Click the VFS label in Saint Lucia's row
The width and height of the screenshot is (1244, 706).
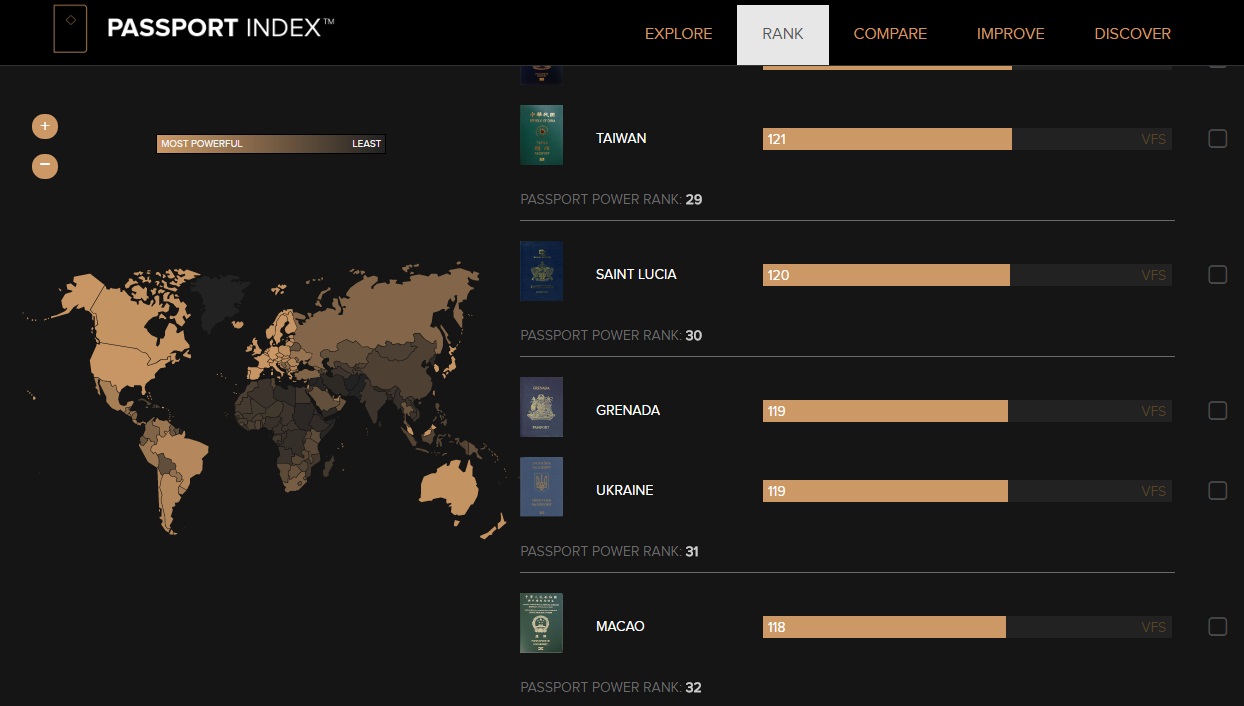[1153, 275]
